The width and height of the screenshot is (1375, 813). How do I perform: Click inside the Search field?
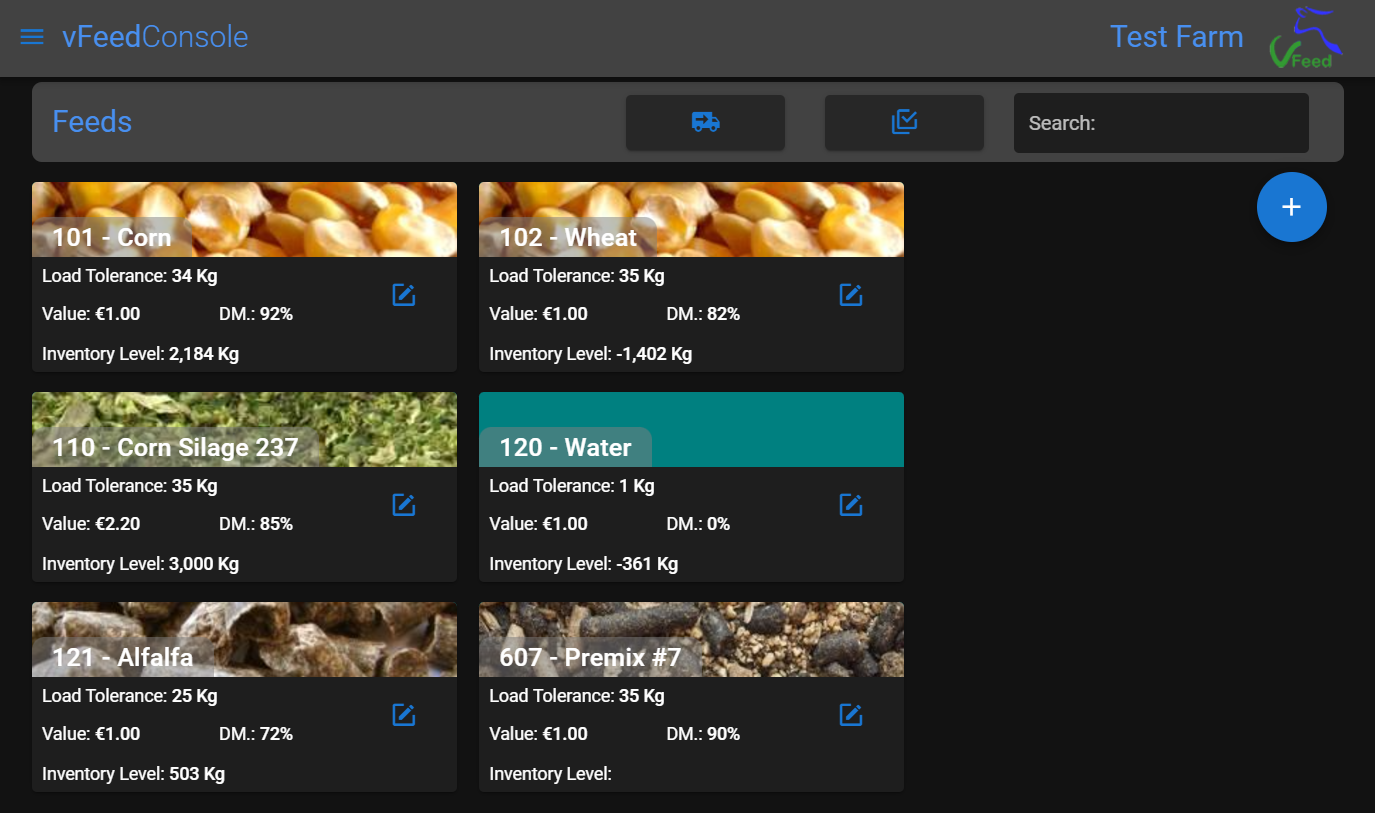click(x=1160, y=122)
